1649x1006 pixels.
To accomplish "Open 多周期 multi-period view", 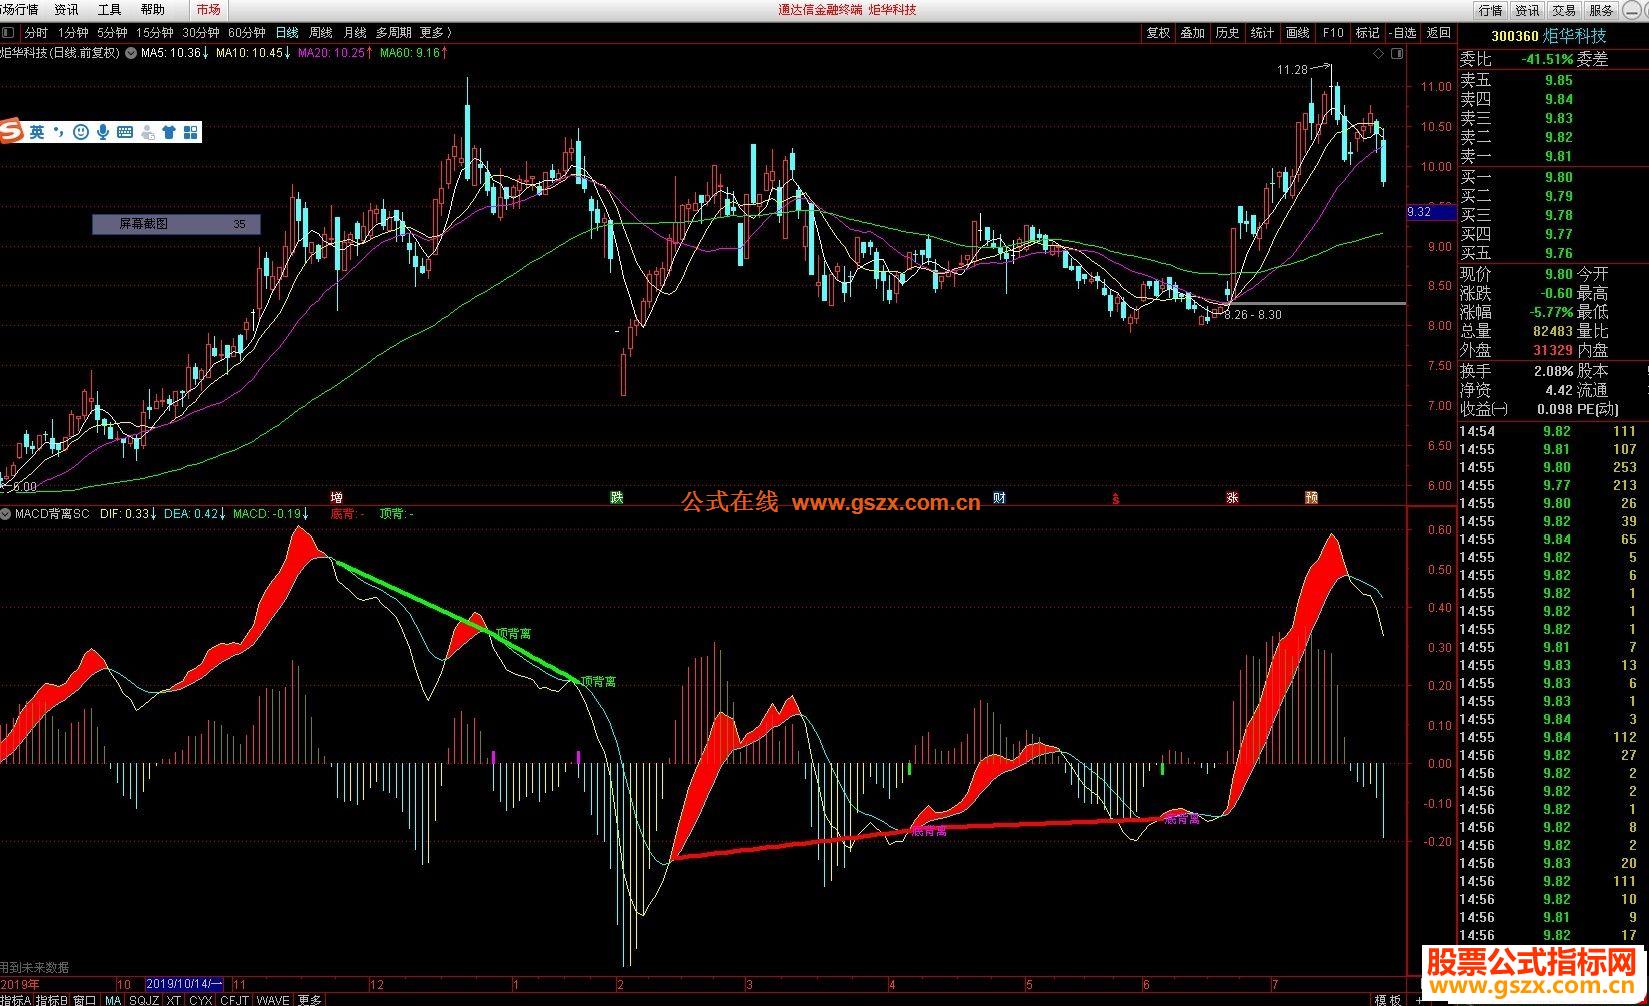I will 393,33.
